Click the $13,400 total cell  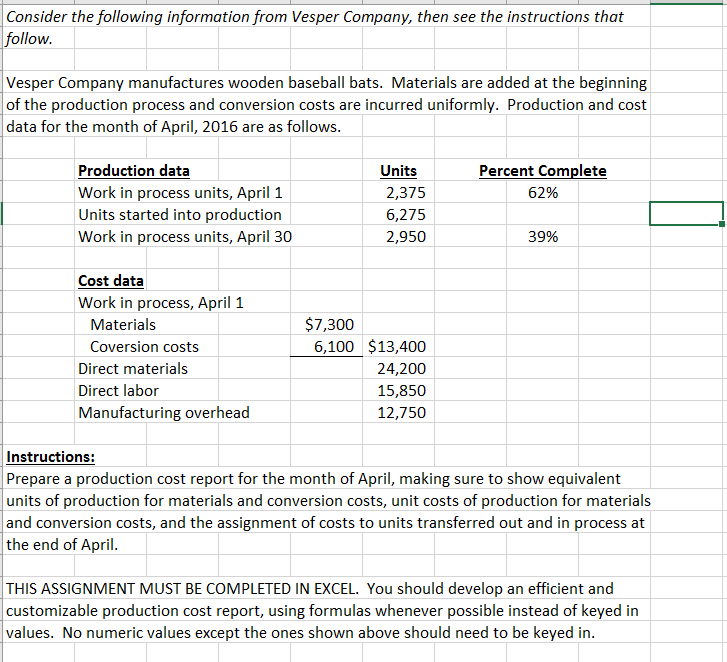397,347
